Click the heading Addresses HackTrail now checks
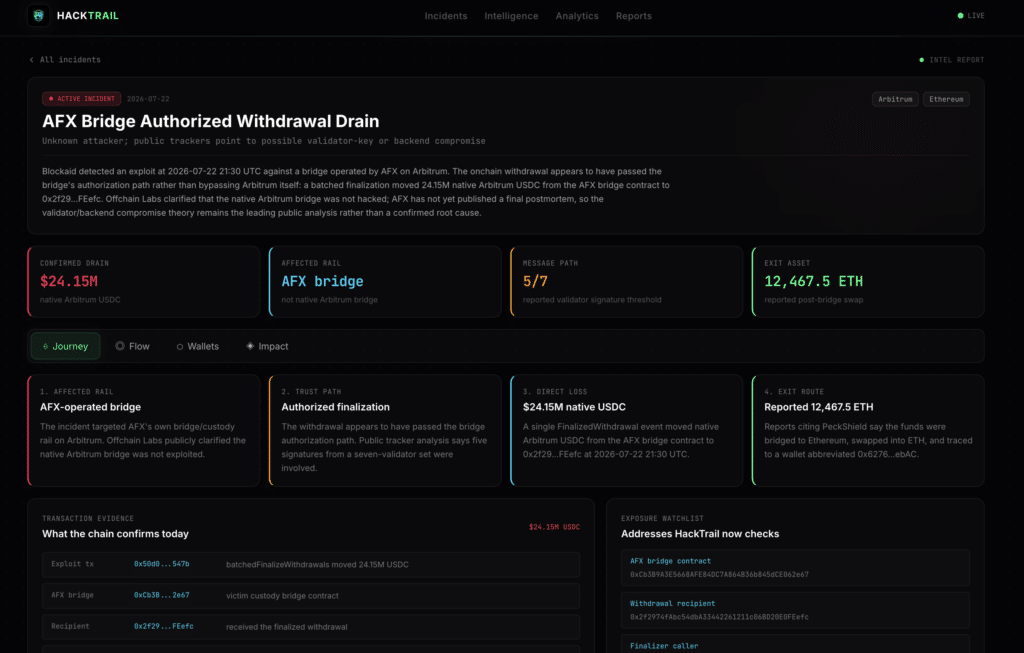 (699, 534)
